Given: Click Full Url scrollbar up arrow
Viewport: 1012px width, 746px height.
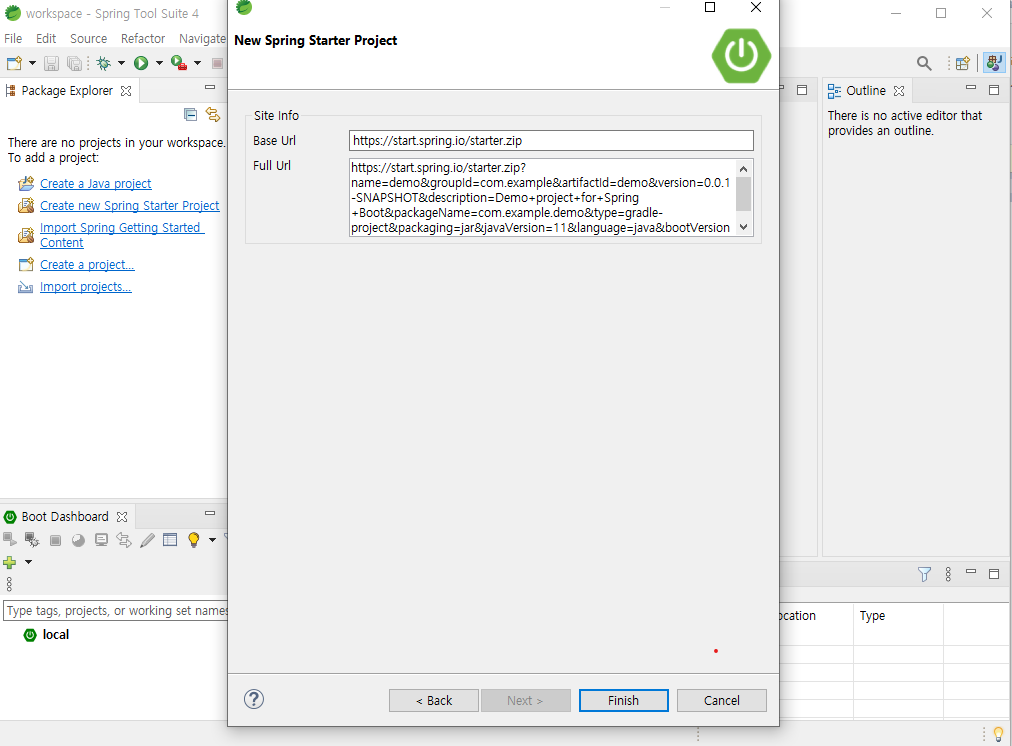Looking at the screenshot, I should coord(744,168).
